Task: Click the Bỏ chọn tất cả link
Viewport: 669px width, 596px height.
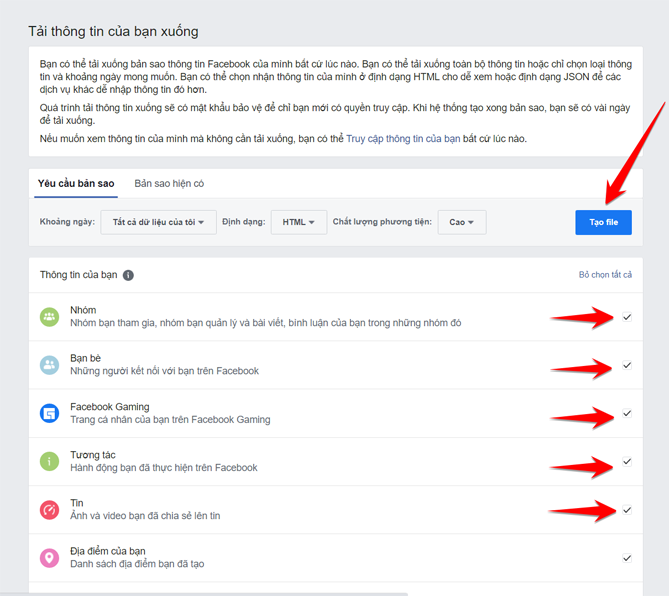Action: [605, 275]
